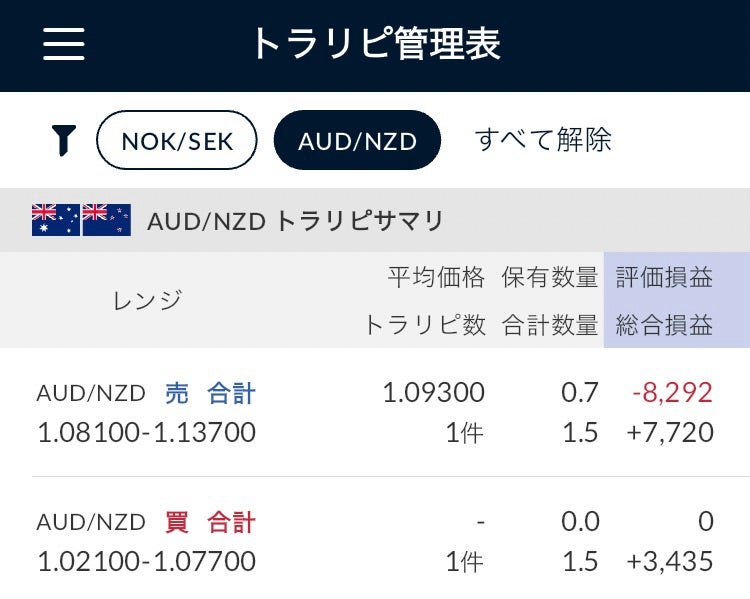Toggle the NOK/SEK filter chip
Image resolution: width=750 pixels, height=599 pixels.
pyautogui.click(x=177, y=140)
